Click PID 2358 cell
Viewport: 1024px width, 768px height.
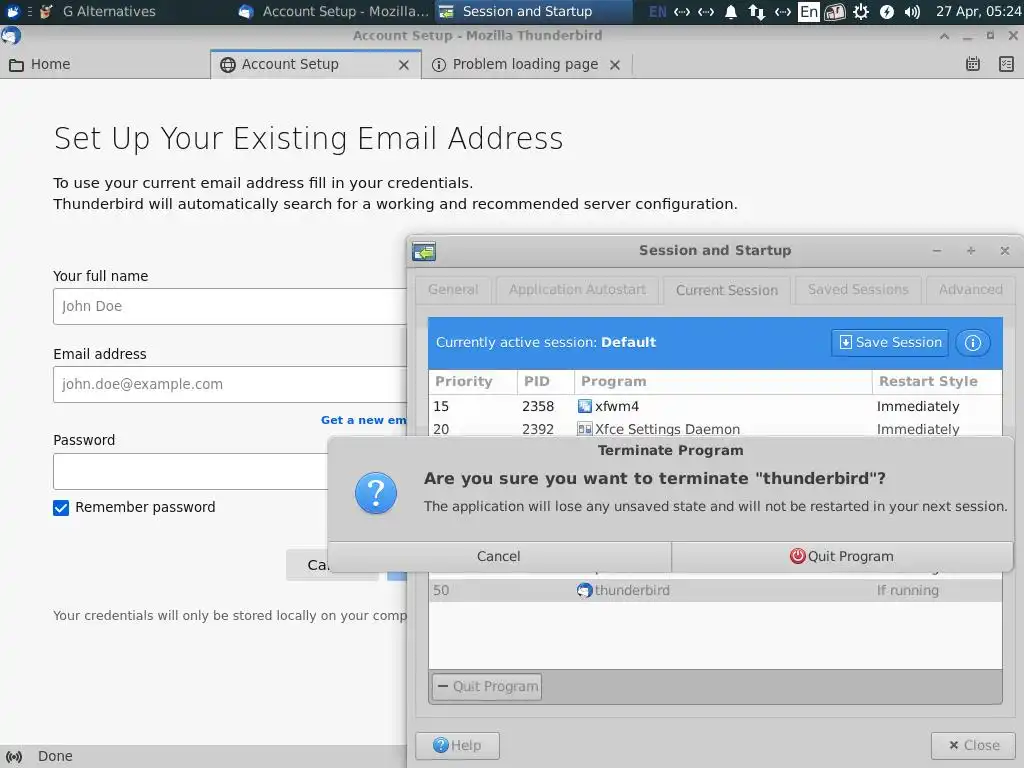click(x=537, y=406)
